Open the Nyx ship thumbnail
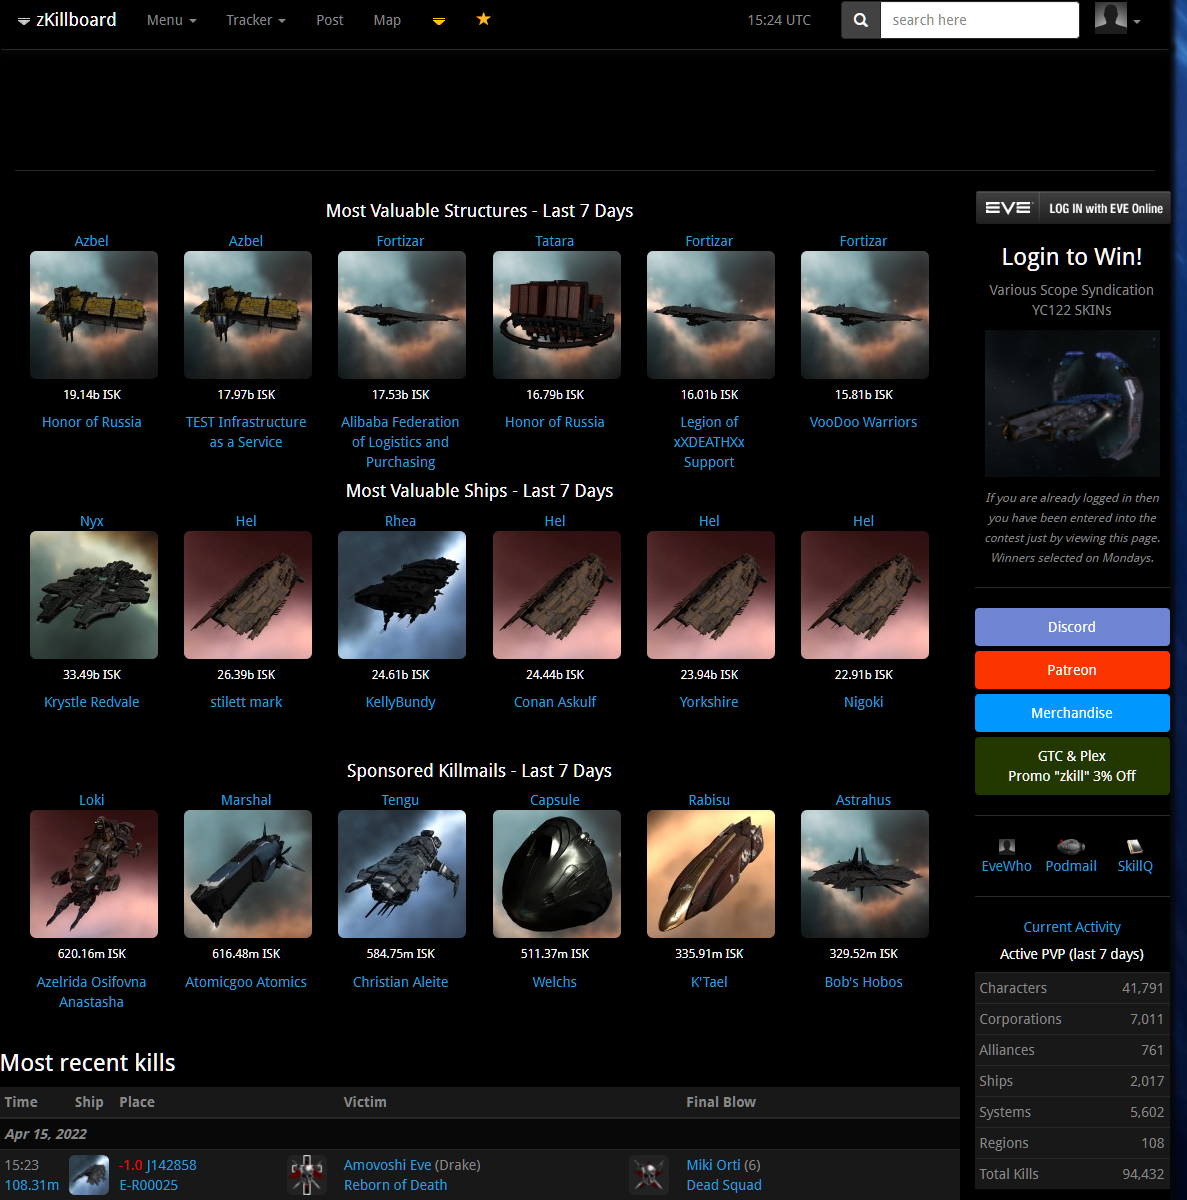The width and height of the screenshot is (1187, 1200). pyautogui.click(x=94, y=595)
